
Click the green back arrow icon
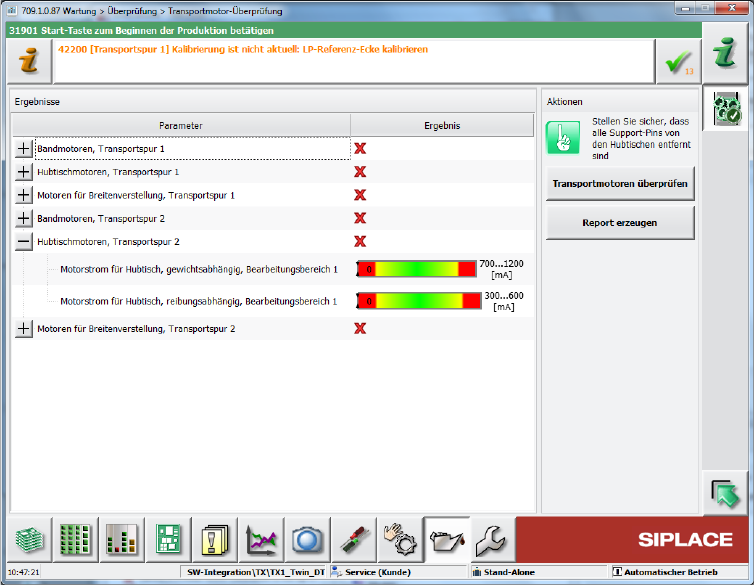725,493
